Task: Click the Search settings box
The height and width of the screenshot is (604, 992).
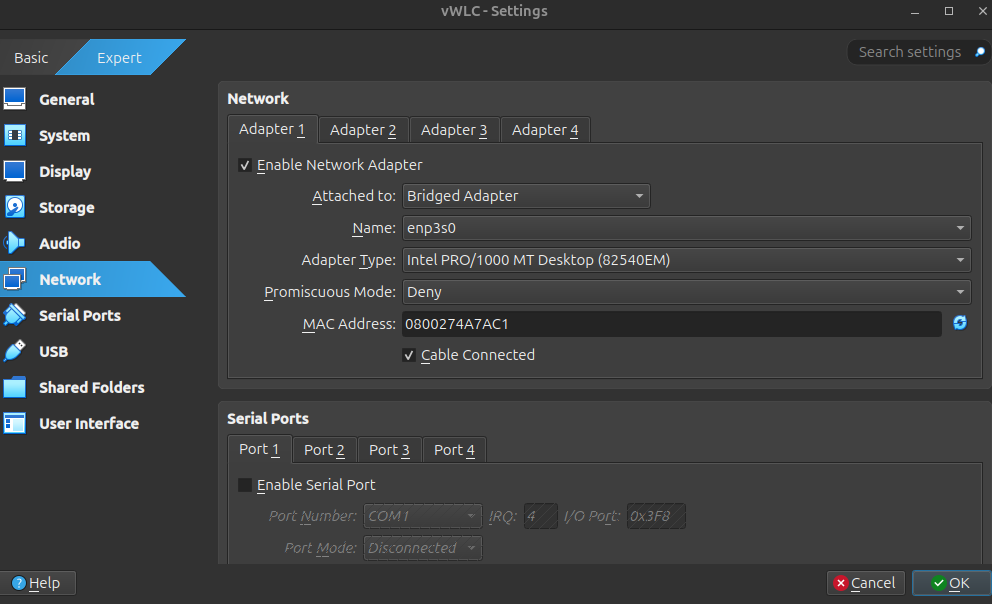Action: click(x=910, y=52)
